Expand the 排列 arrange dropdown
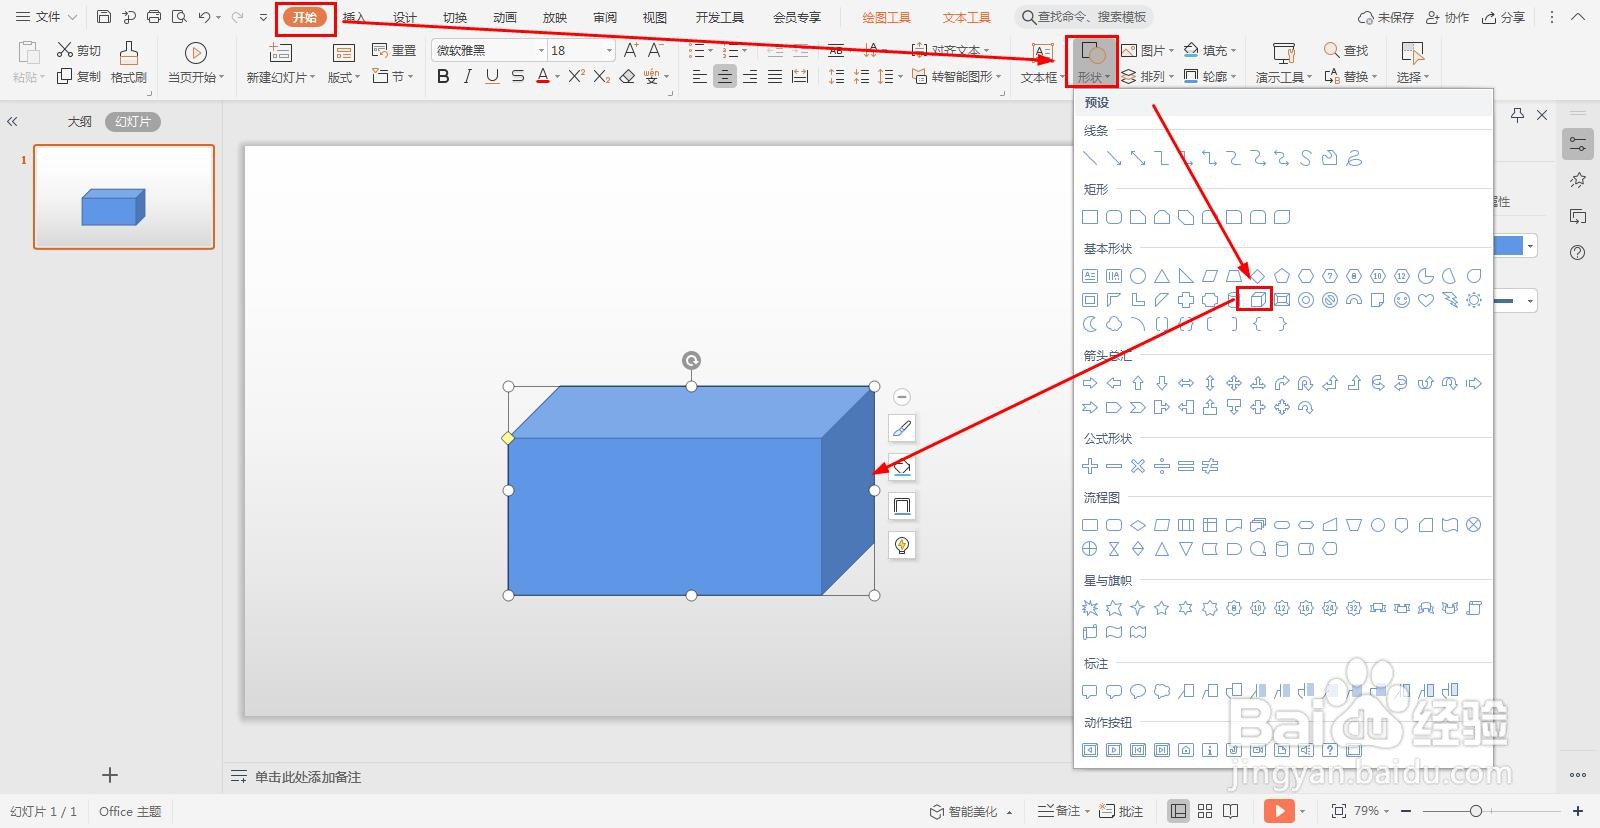The height and width of the screenshot is (828, 1600). coord(1148,77)
